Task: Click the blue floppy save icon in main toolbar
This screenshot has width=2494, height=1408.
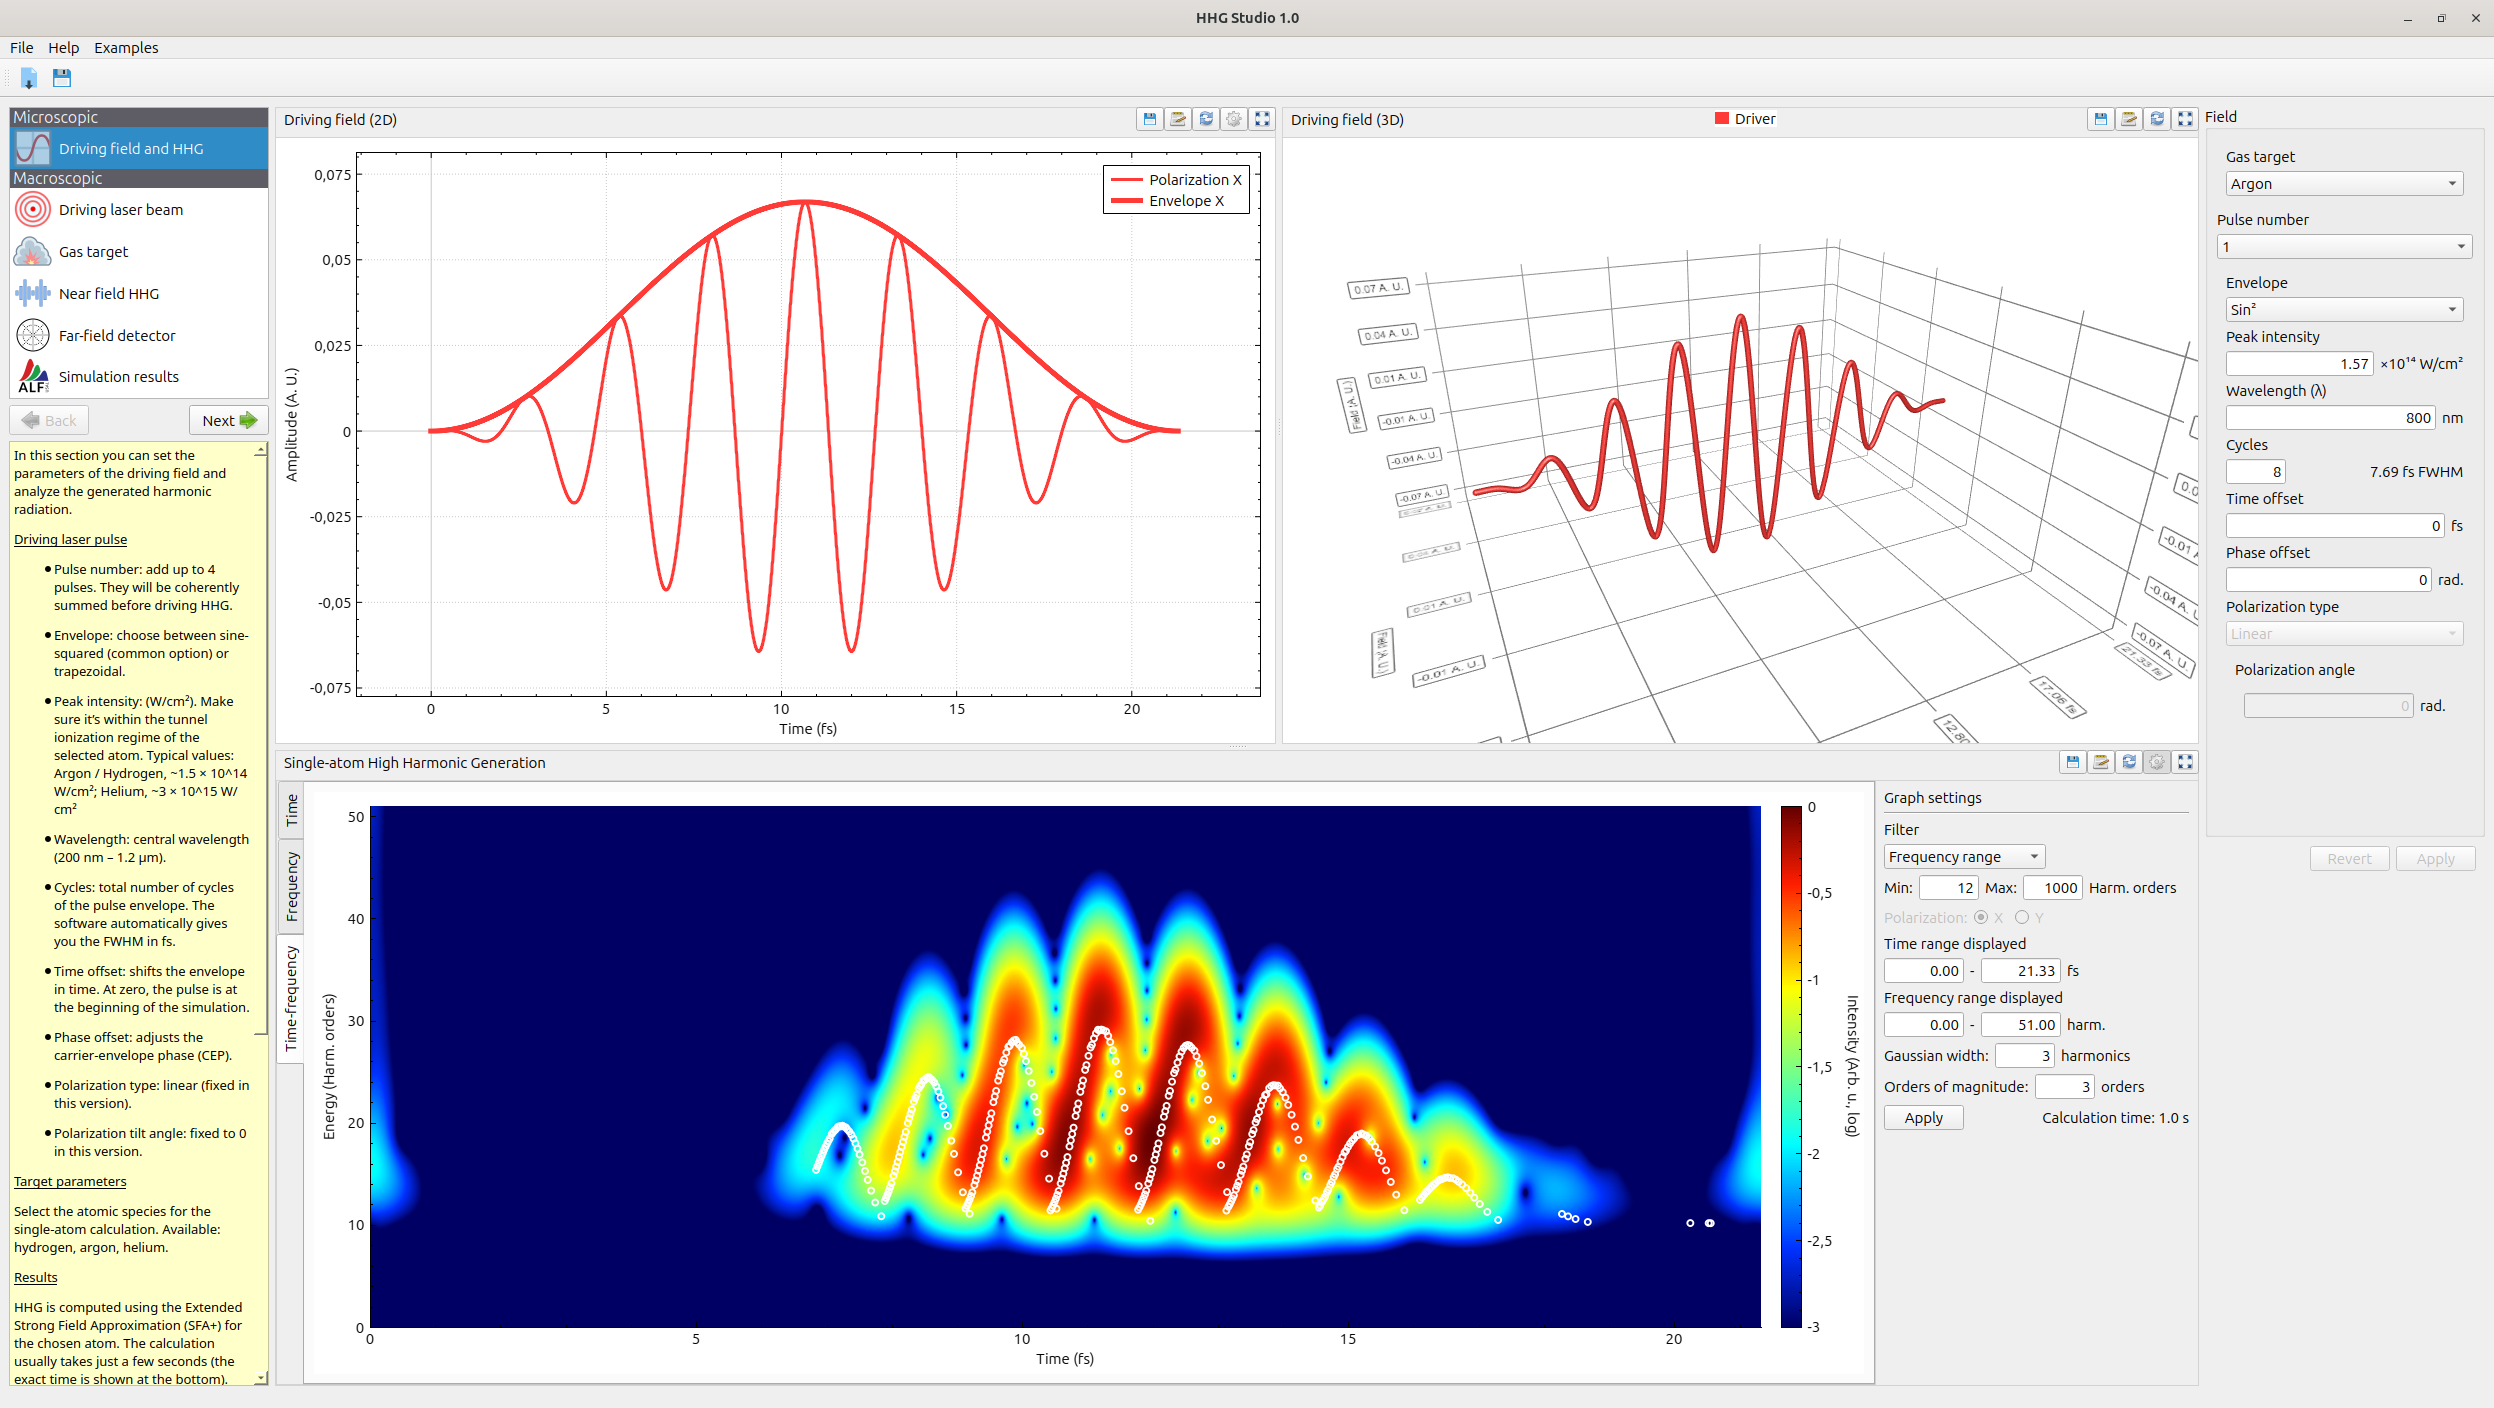Action: (62, 78)
